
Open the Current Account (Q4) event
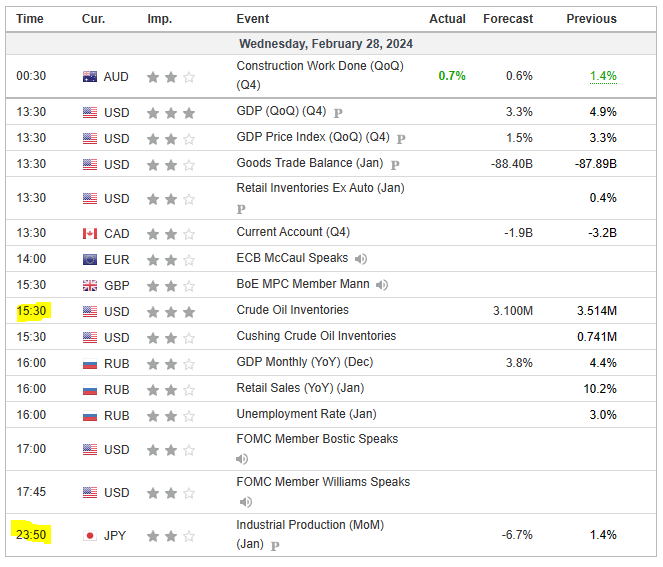click(293, 232)
